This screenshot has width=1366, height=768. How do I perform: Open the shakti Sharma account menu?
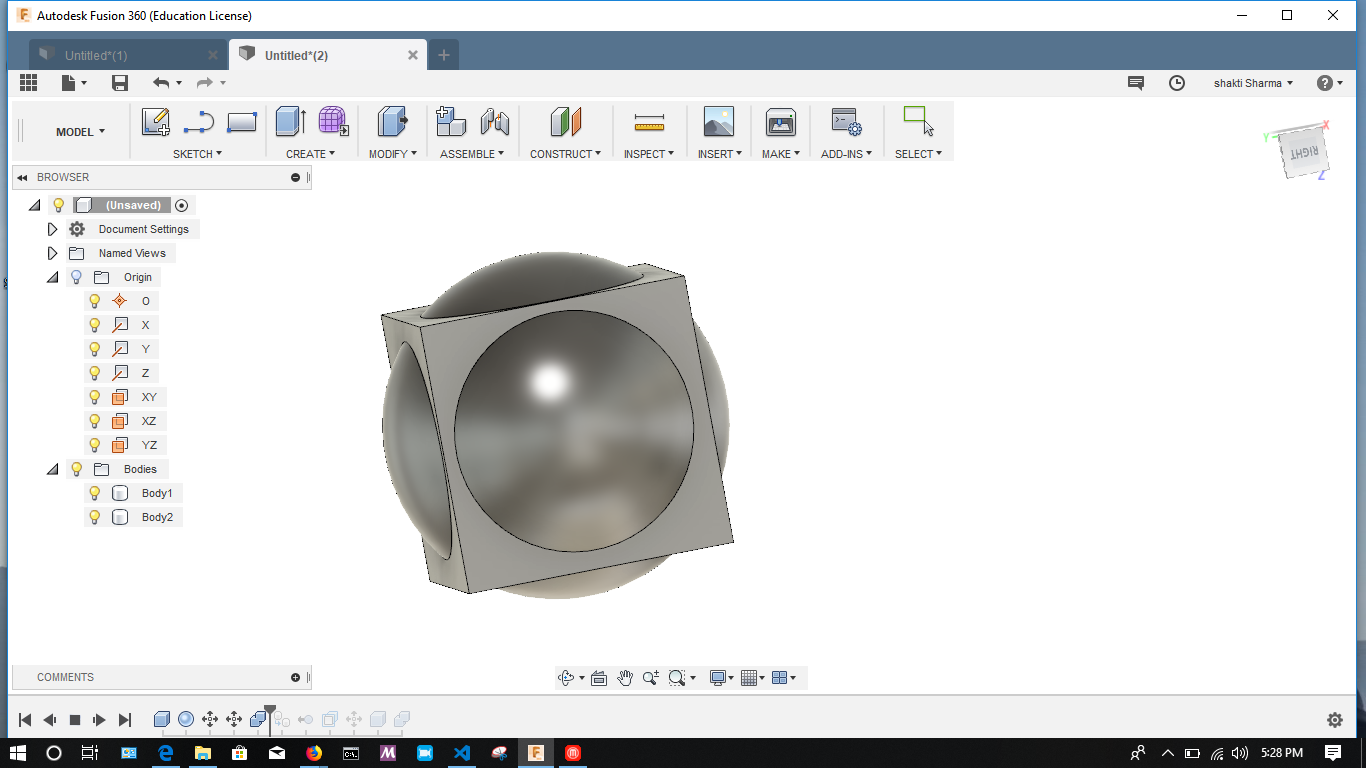click(x=1254, y=83)
